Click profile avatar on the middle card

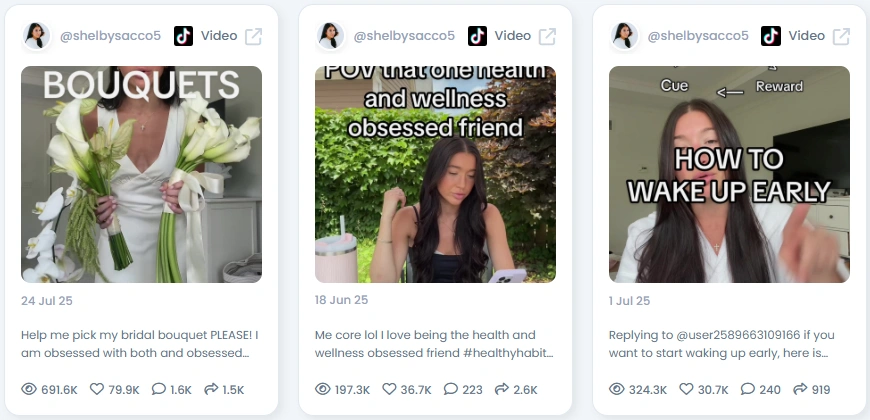tap(330, 36)
